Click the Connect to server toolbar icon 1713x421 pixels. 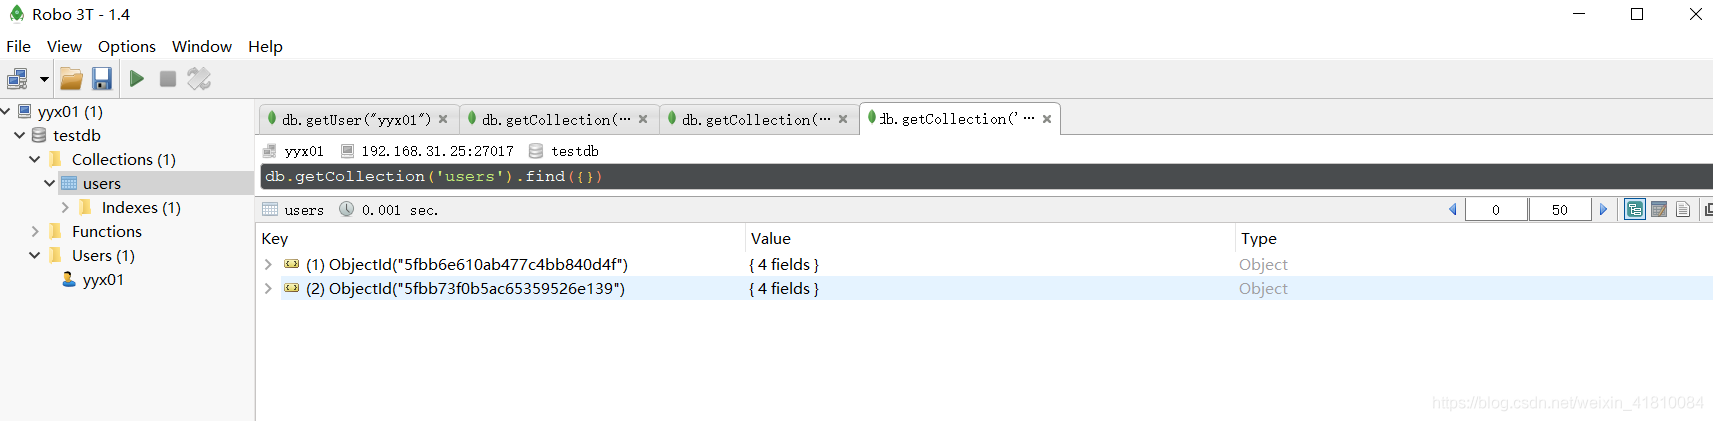pyautogui.click(x=18, y=79)
